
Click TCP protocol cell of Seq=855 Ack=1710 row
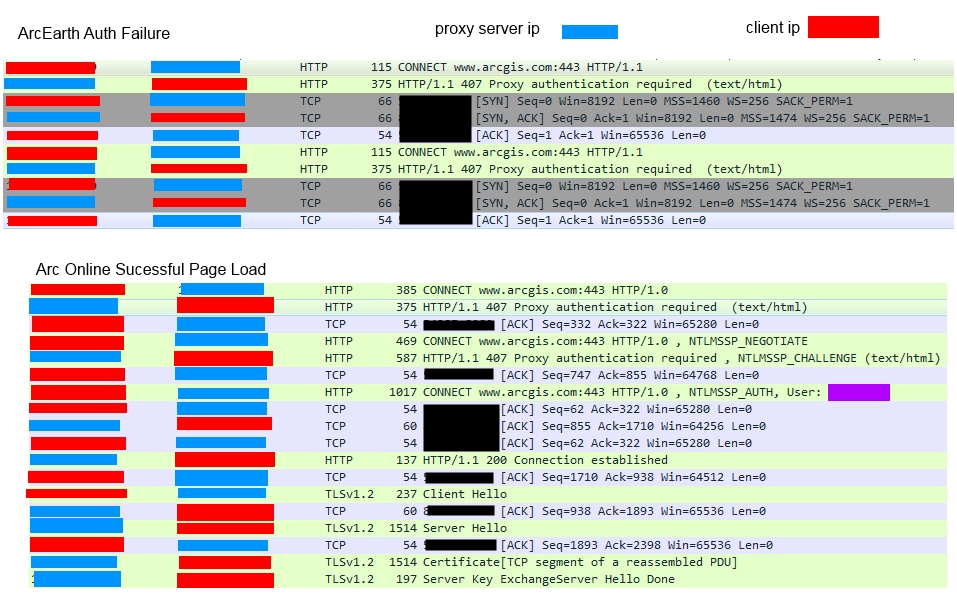[335, 427]
